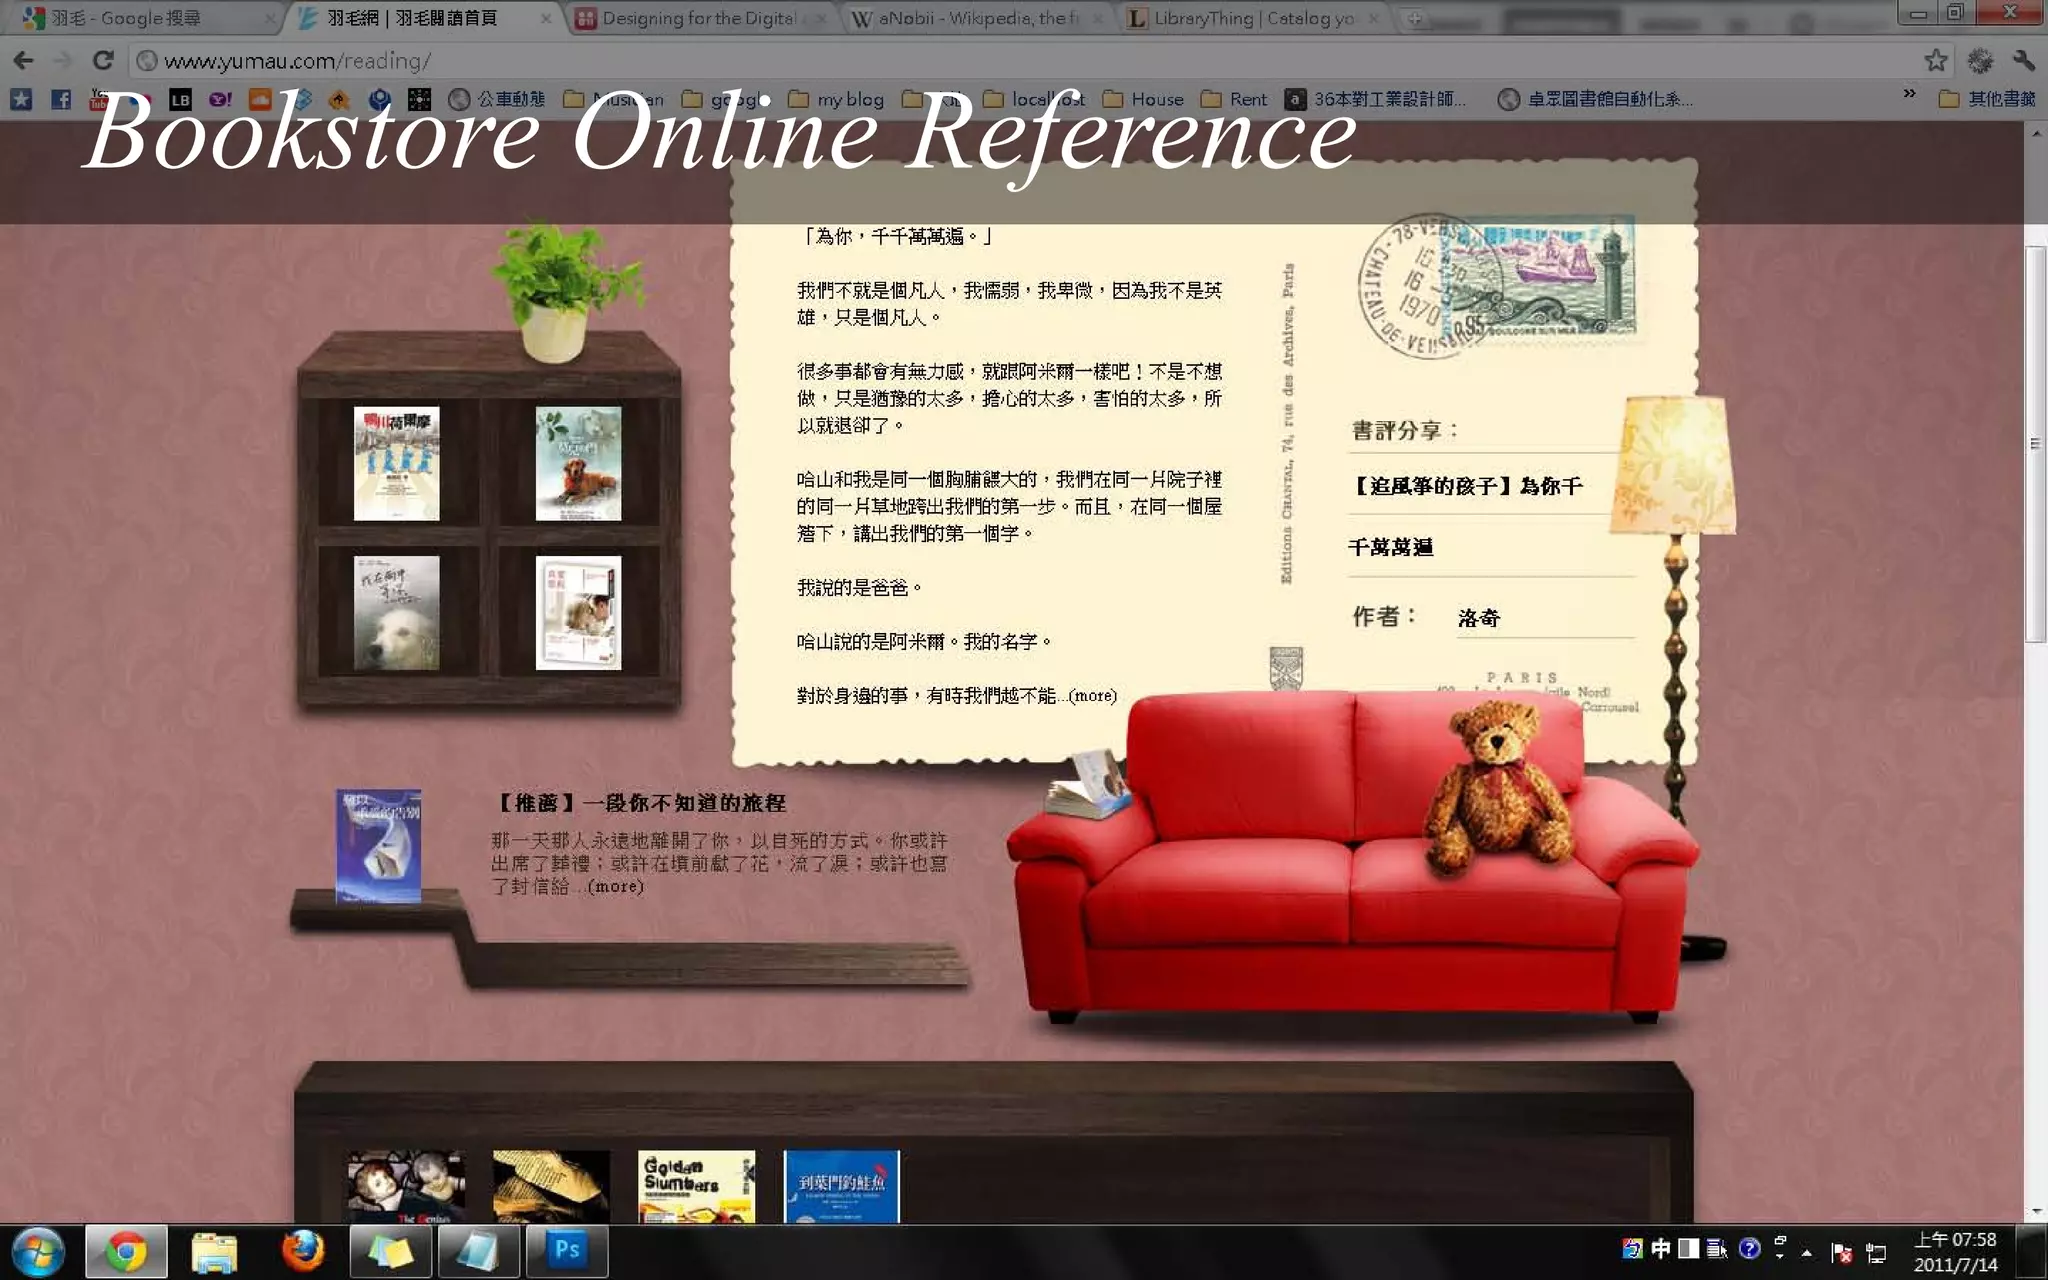Open the Facebook bookmark icon
The height and width of the screenshot is (1280, 2048).
point(61,99)
